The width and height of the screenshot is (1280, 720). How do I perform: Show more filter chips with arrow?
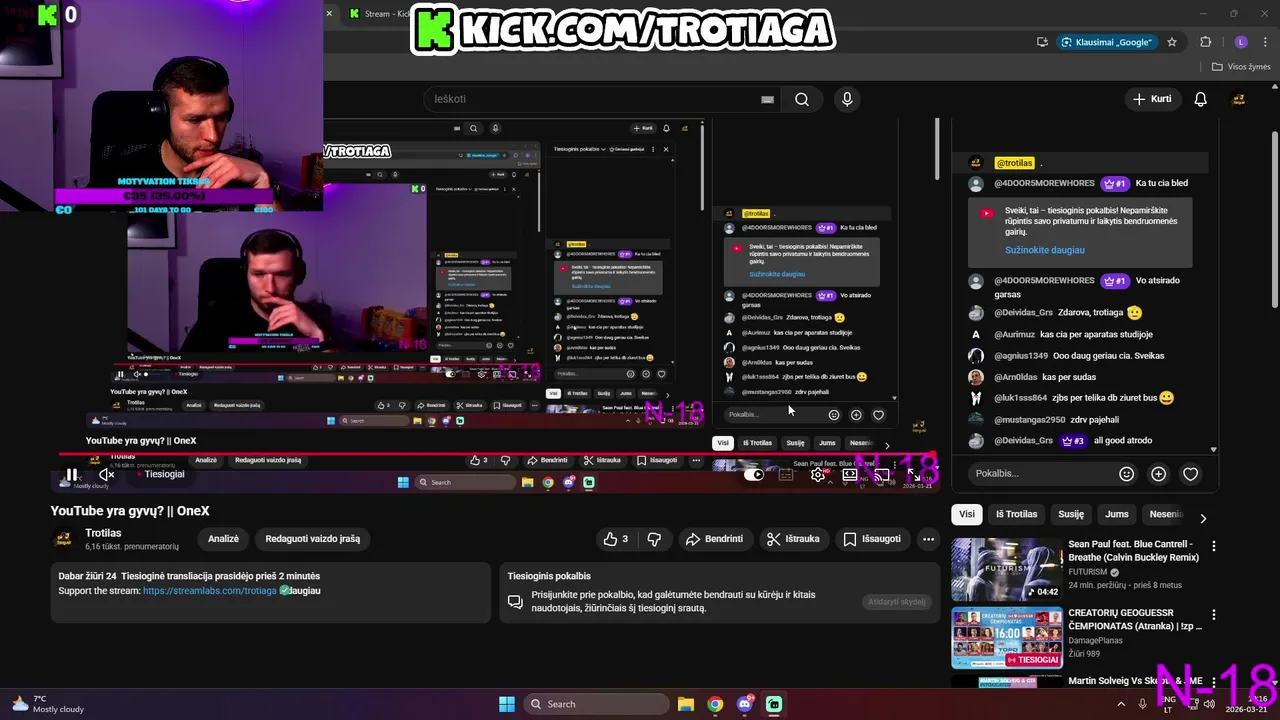pos(1203,517)
